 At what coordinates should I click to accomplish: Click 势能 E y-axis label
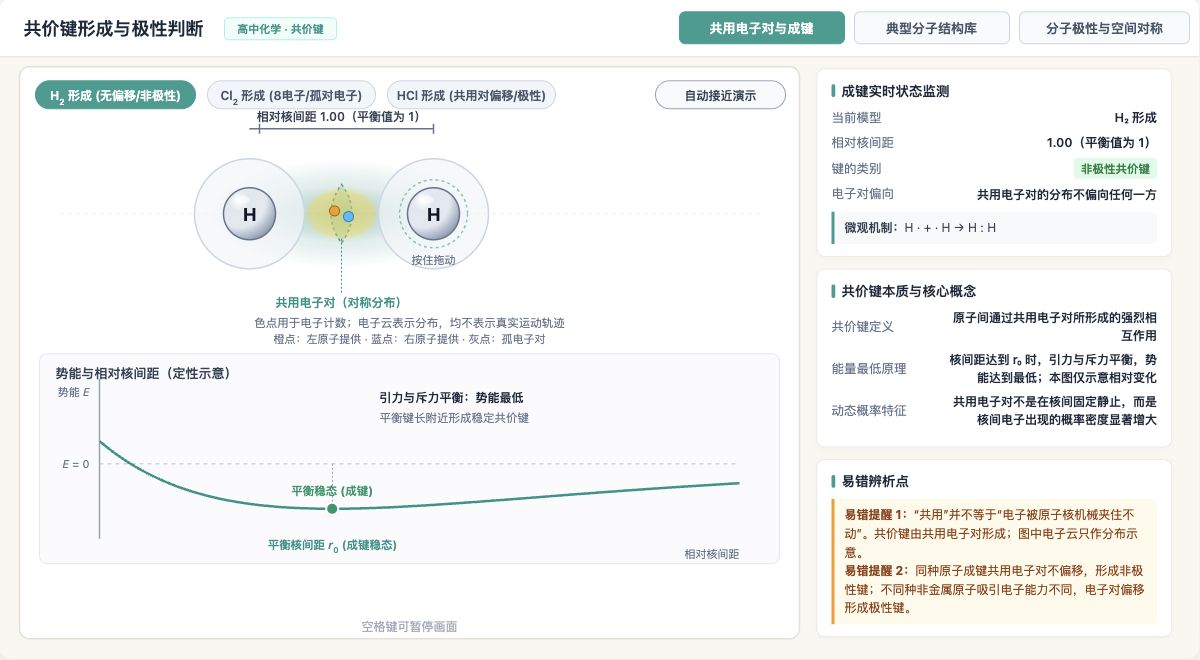(74, 392)
